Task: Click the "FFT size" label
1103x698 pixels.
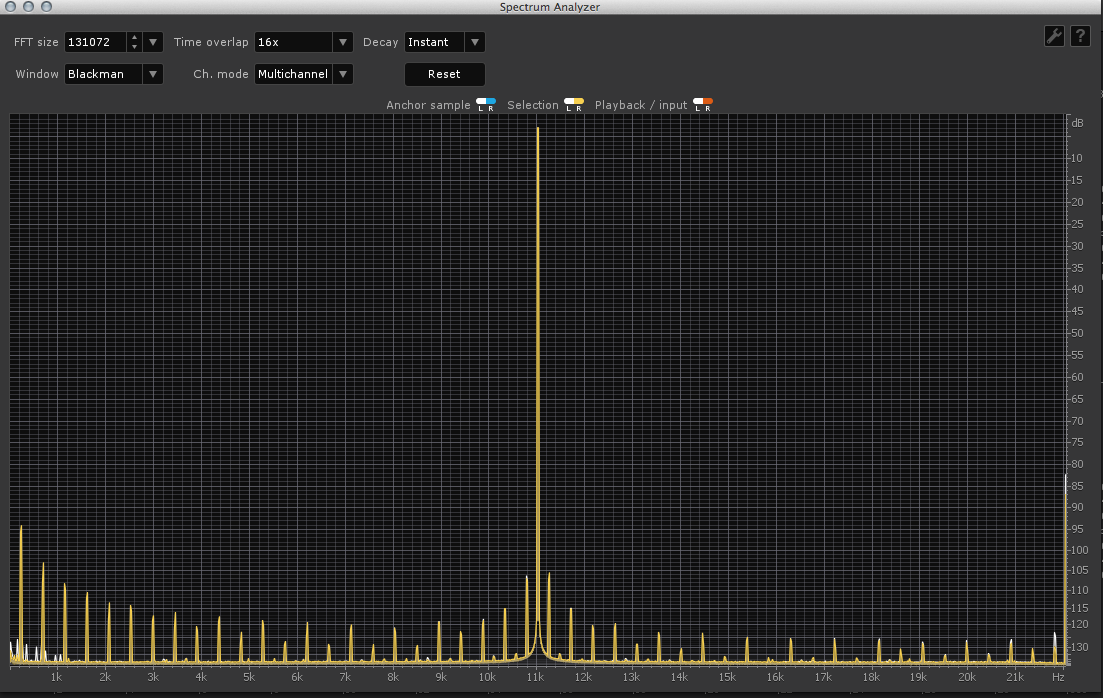Action: pyautogui.click(x=36, y=42)
